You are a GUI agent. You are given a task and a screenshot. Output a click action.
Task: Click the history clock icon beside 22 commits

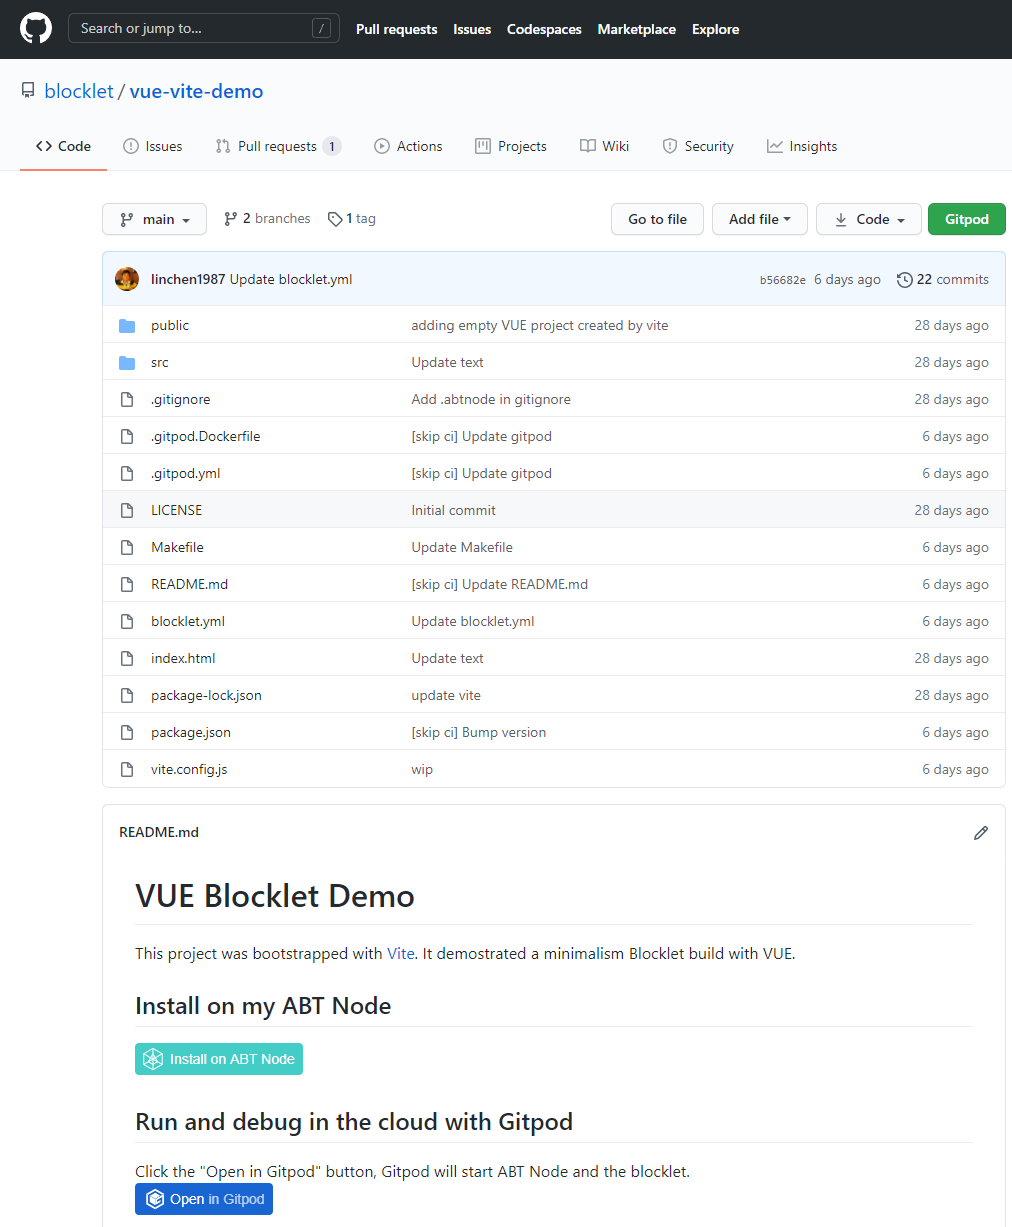[904, 280]
